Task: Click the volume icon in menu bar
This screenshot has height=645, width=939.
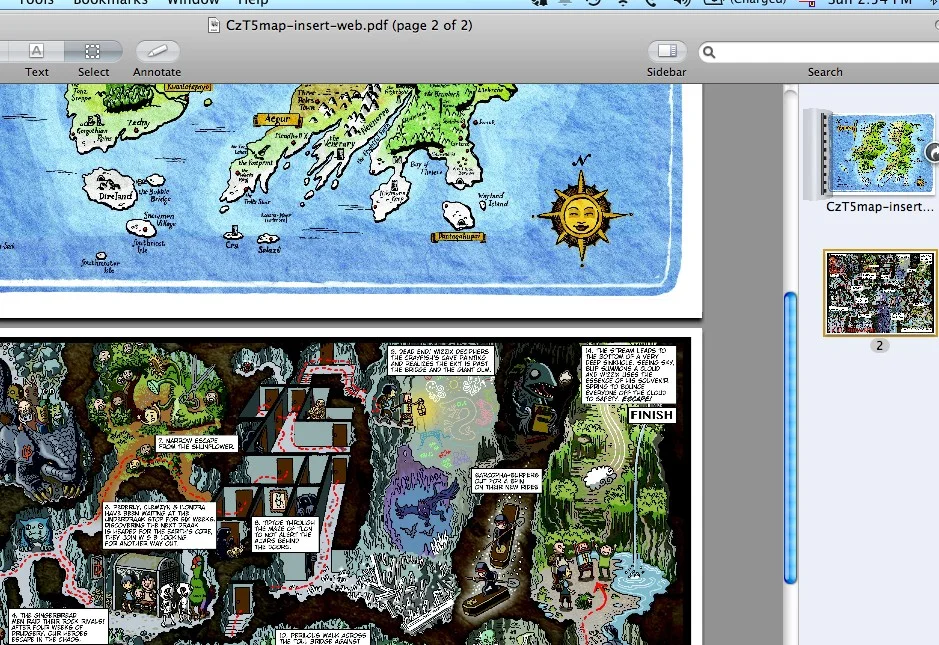Action: coord(683,2)
